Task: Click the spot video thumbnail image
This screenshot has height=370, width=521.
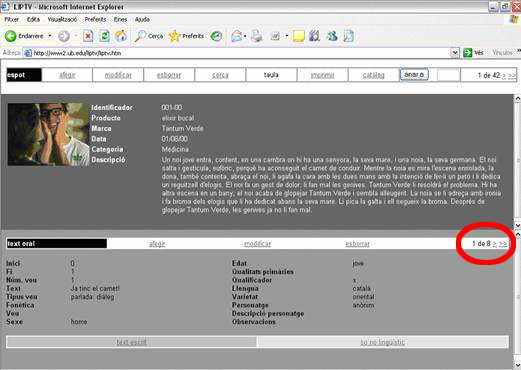Action: [x=49, y=134]
